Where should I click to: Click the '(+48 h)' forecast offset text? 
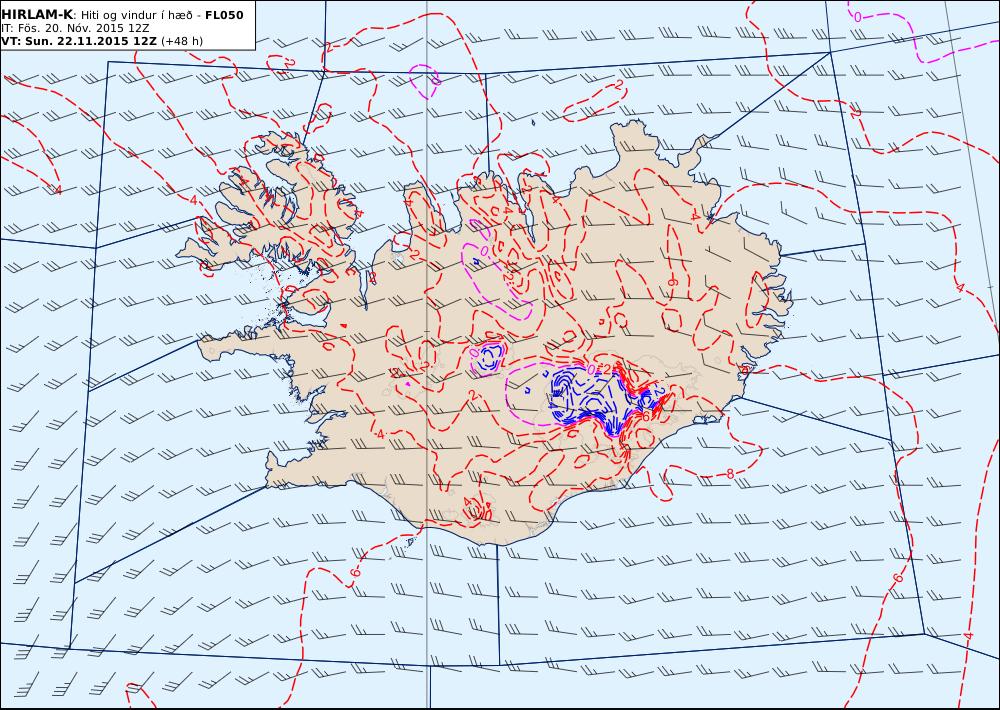click(182, 41)
